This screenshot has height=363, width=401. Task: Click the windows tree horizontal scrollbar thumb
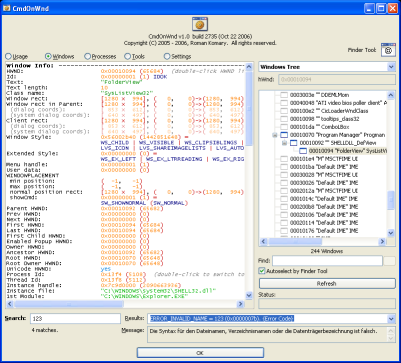[295, 241]
